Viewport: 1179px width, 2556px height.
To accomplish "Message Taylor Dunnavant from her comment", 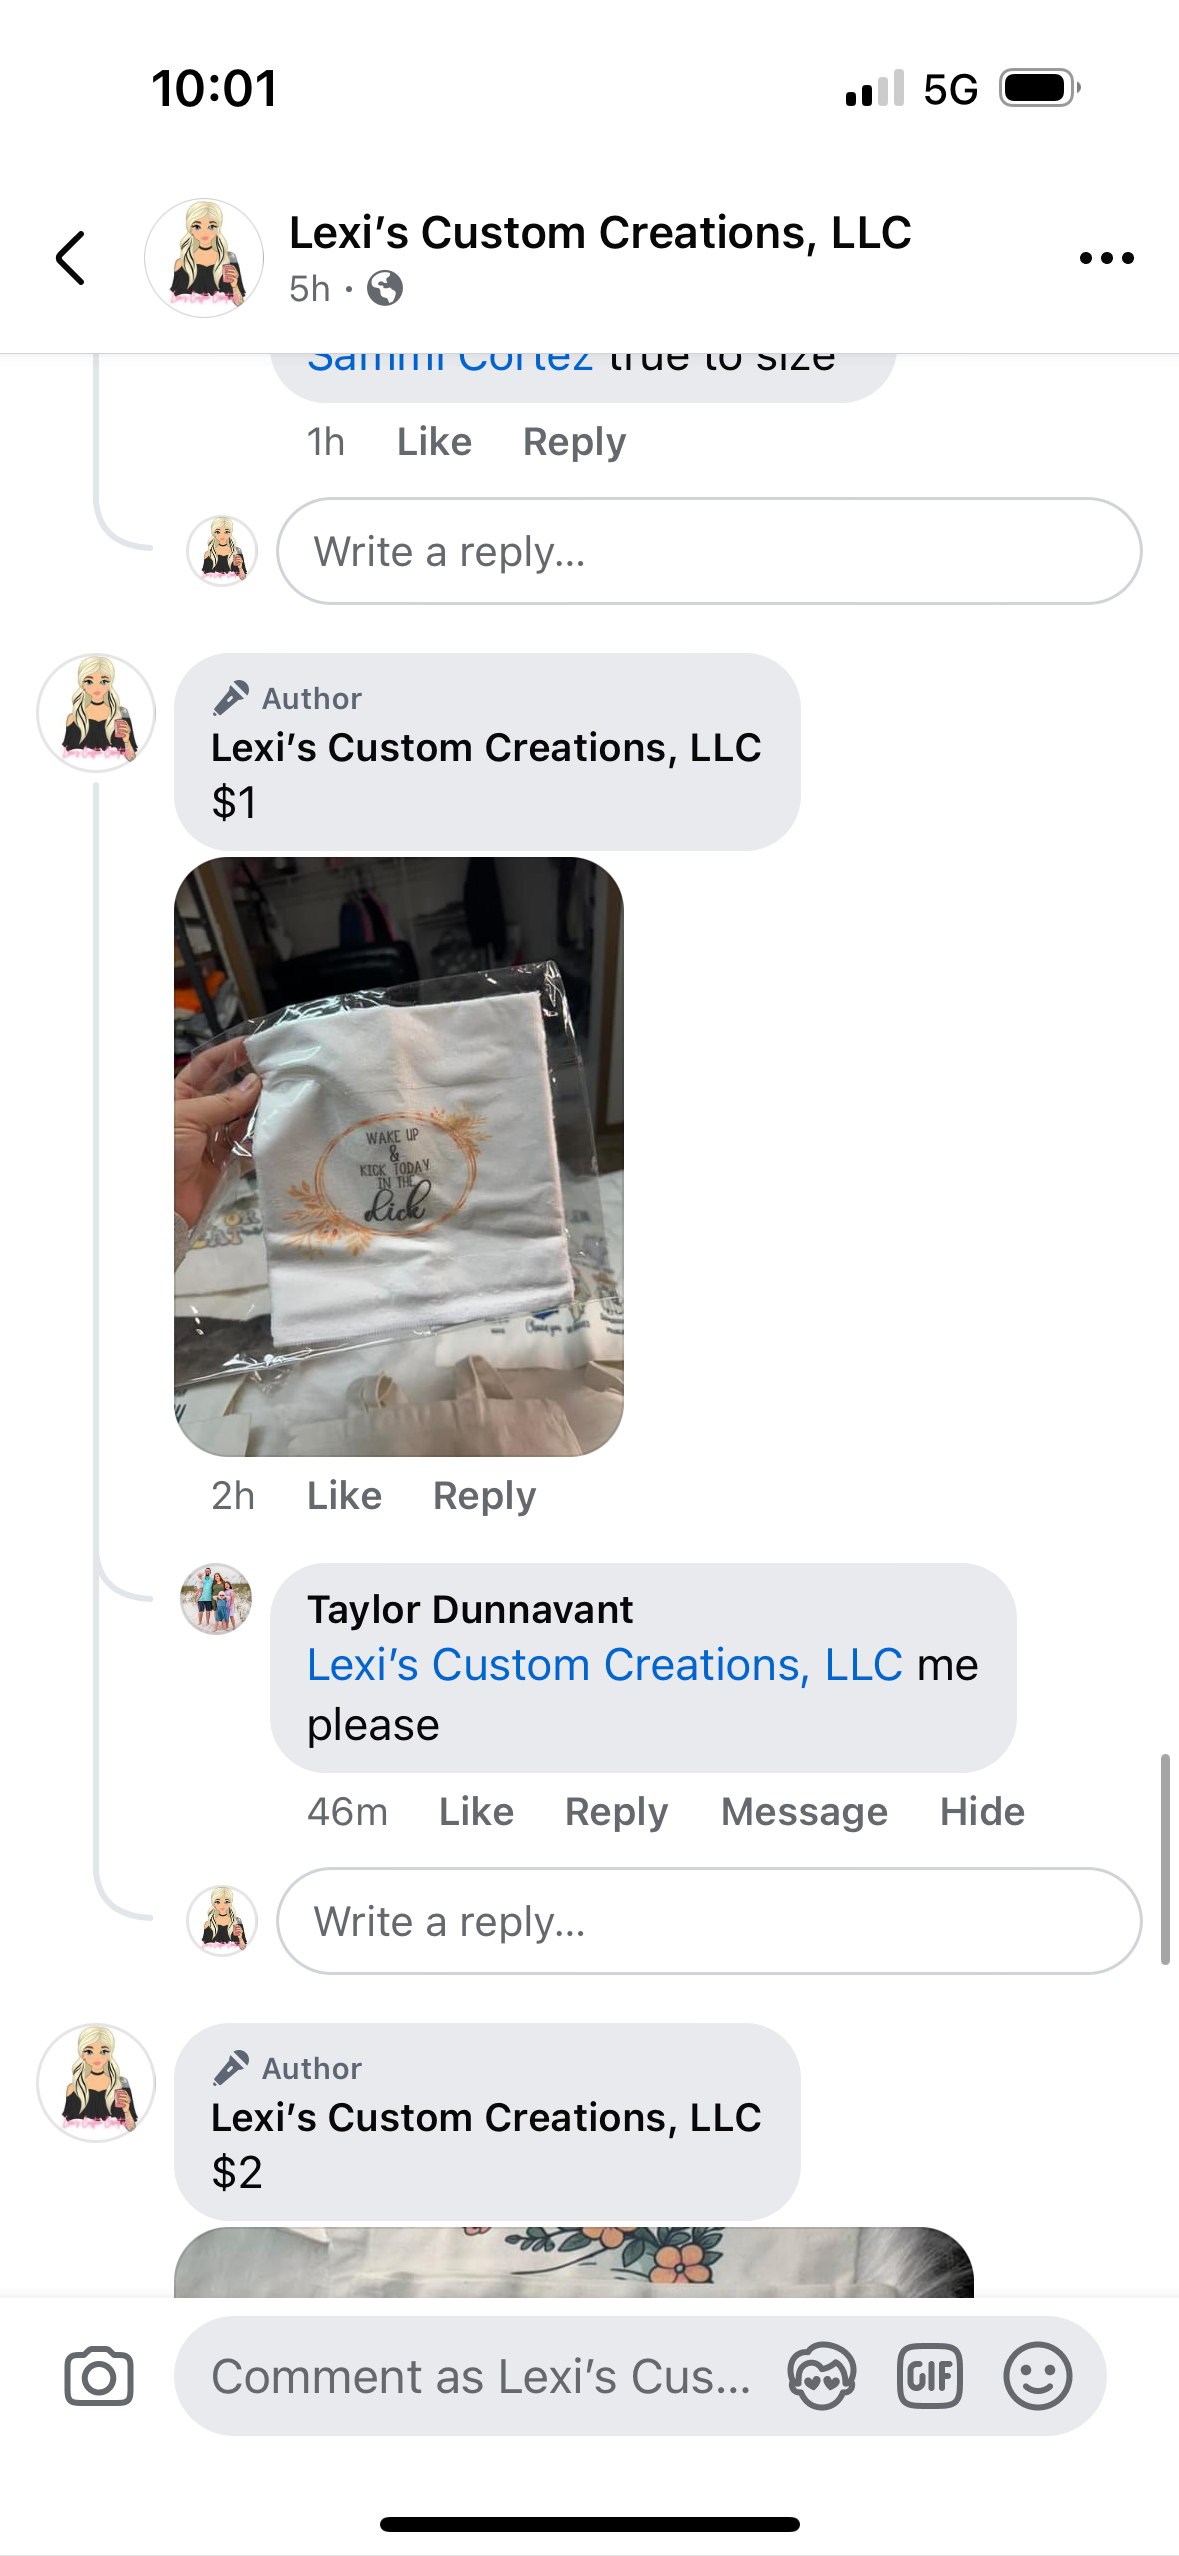I will tap(804, 1811).
